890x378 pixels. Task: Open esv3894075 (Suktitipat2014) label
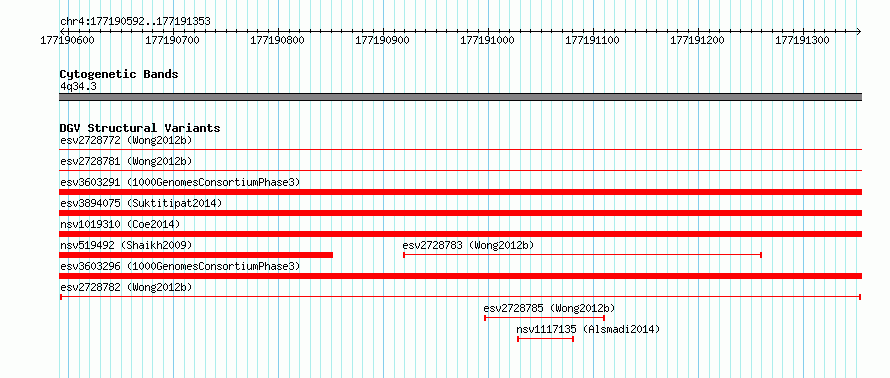[x=141, y=203]
